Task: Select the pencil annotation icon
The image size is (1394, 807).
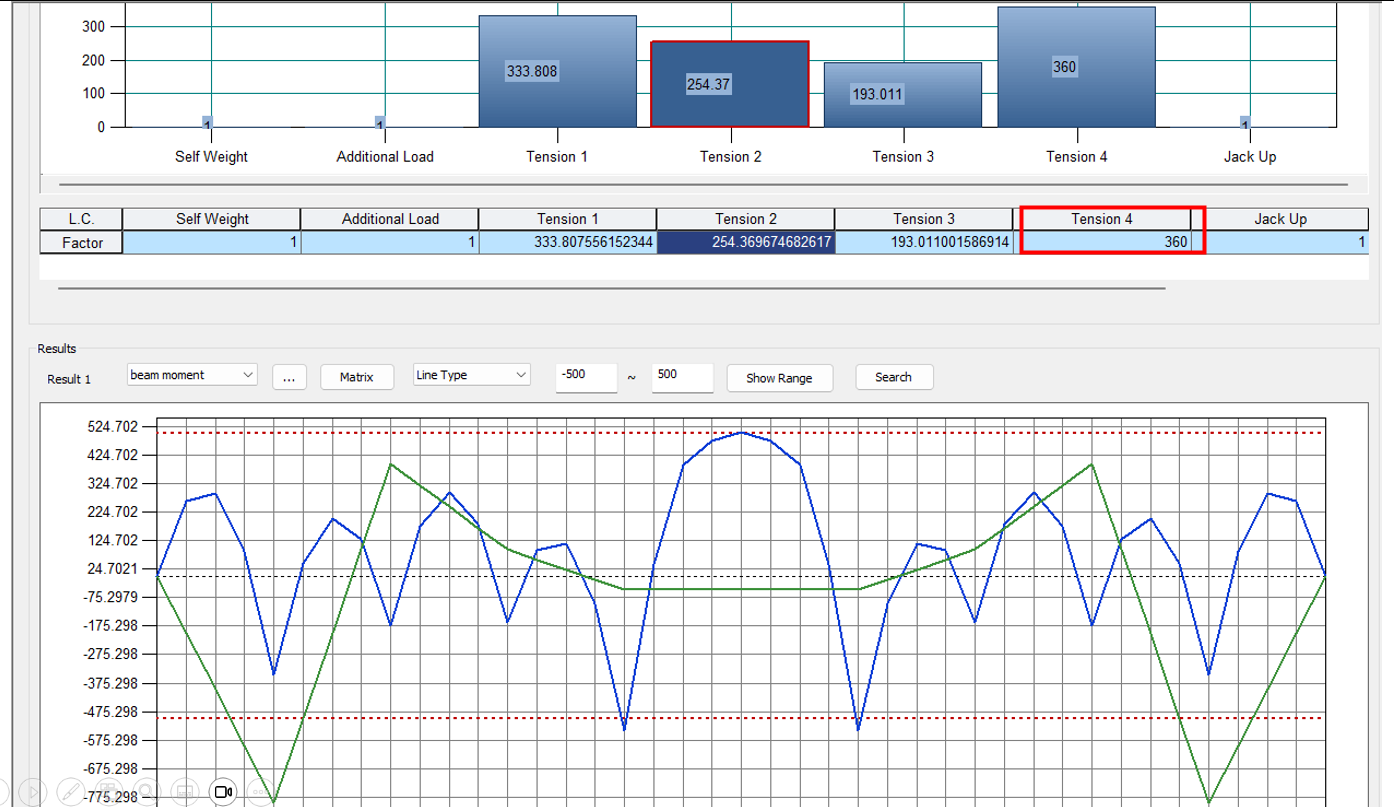Action: click(68, 791)
